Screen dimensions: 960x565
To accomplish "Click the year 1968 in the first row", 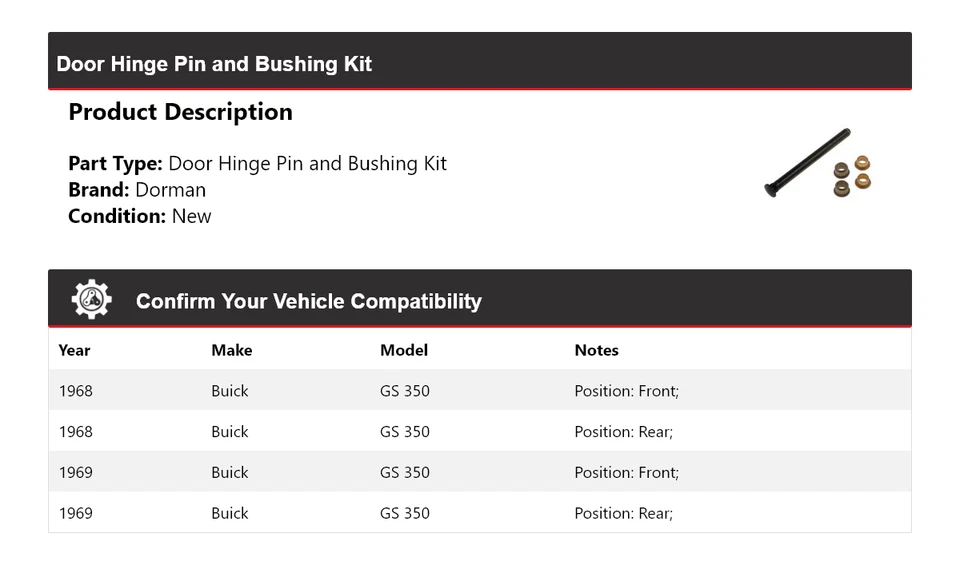I will pos(75,391).
